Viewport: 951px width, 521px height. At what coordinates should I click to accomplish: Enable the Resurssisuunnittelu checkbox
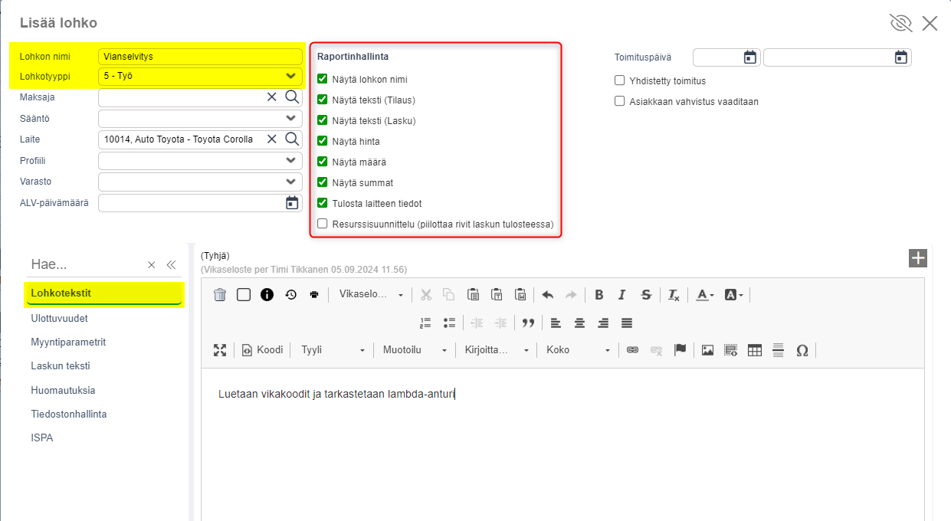[322, 223]
